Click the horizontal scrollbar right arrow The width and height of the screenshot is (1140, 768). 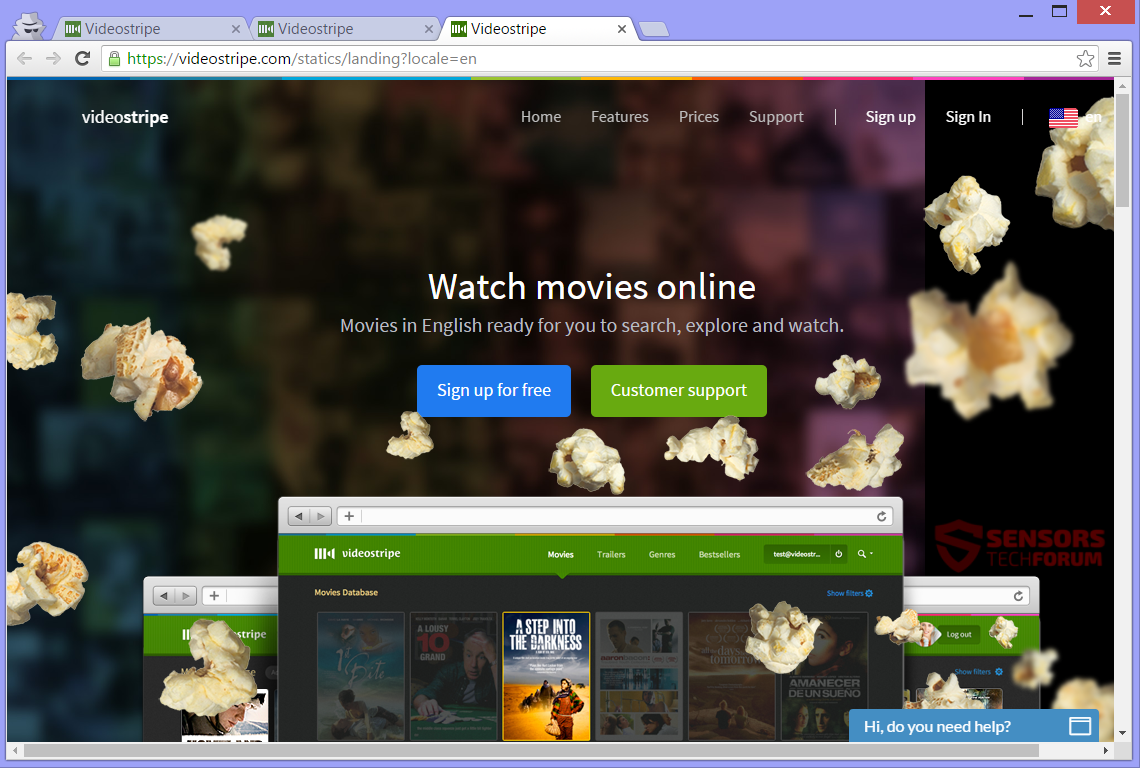pyautogui.click(x=1106, y=750)
